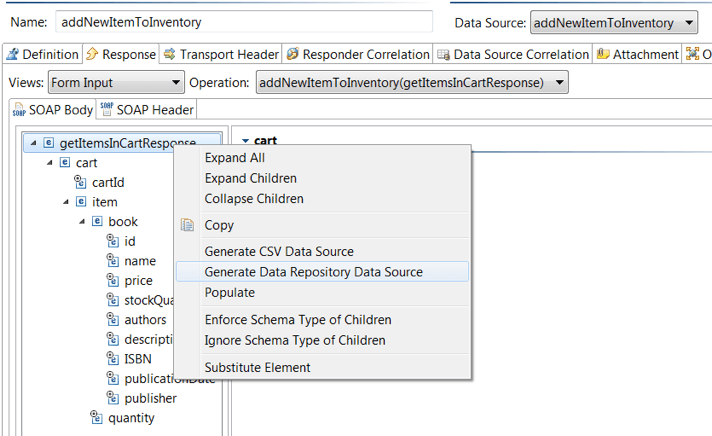Screen dimensions: 712x436
Task: Click the price element icon
Action: [112, 280]
